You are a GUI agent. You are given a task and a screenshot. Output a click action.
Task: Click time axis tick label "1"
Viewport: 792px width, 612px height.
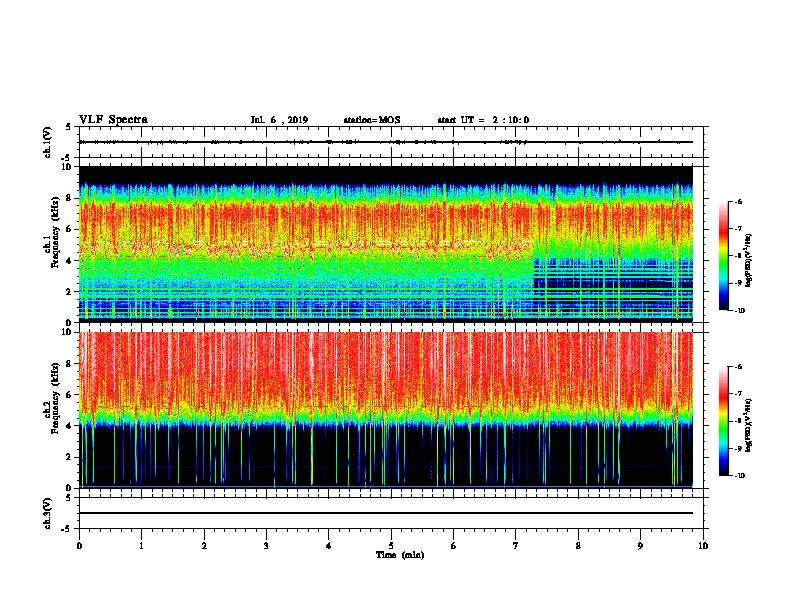141,546
